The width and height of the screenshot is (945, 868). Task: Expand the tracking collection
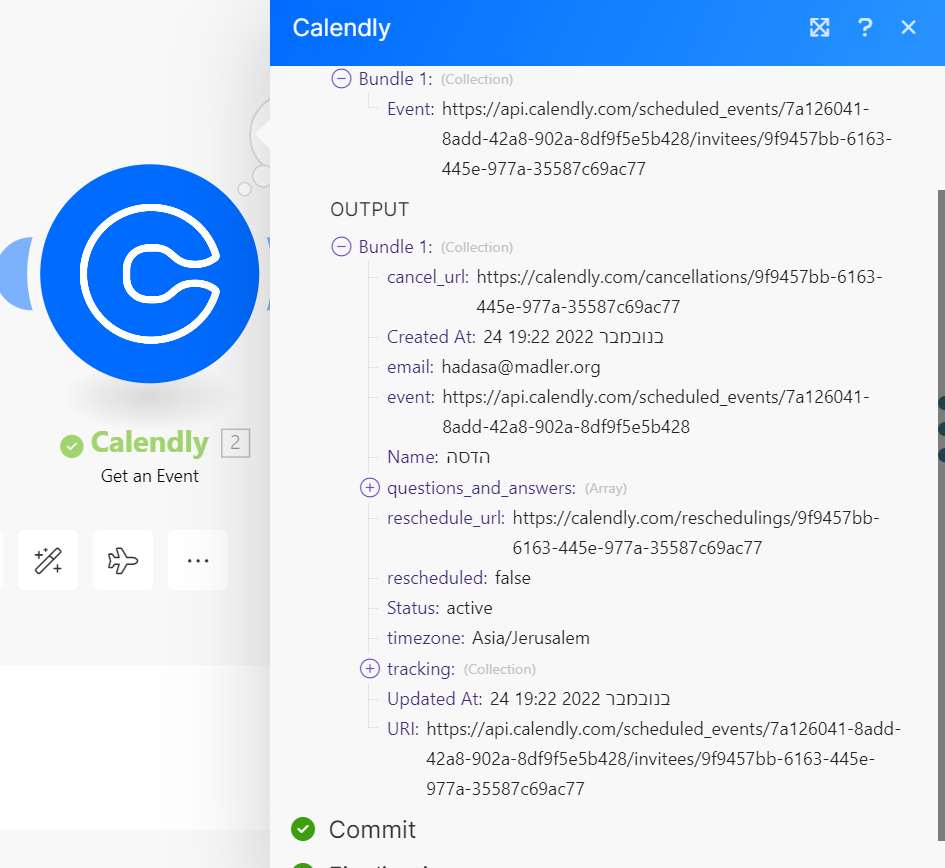coord(369,668)
